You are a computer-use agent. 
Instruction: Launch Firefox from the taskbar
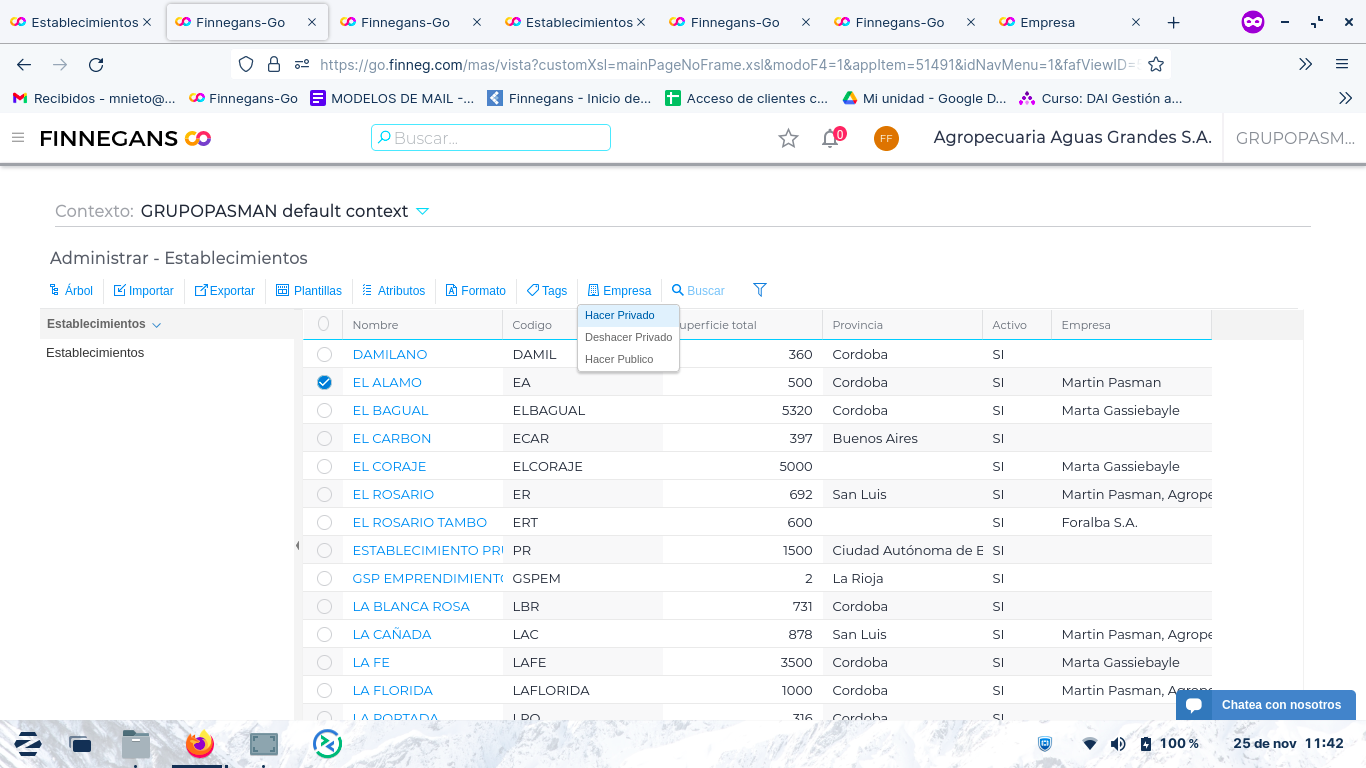pos(200,744)
